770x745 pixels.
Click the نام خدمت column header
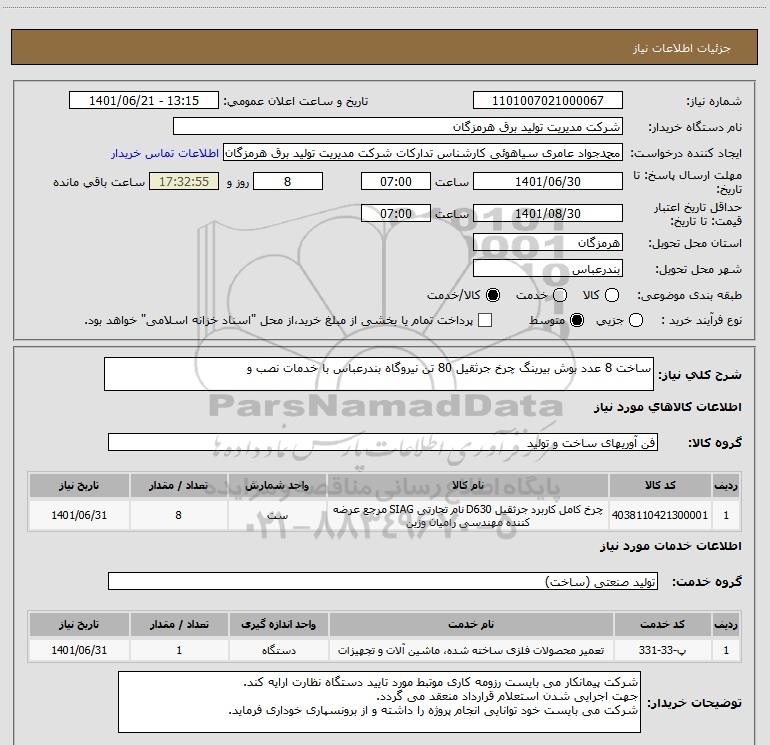click(470, 624)
